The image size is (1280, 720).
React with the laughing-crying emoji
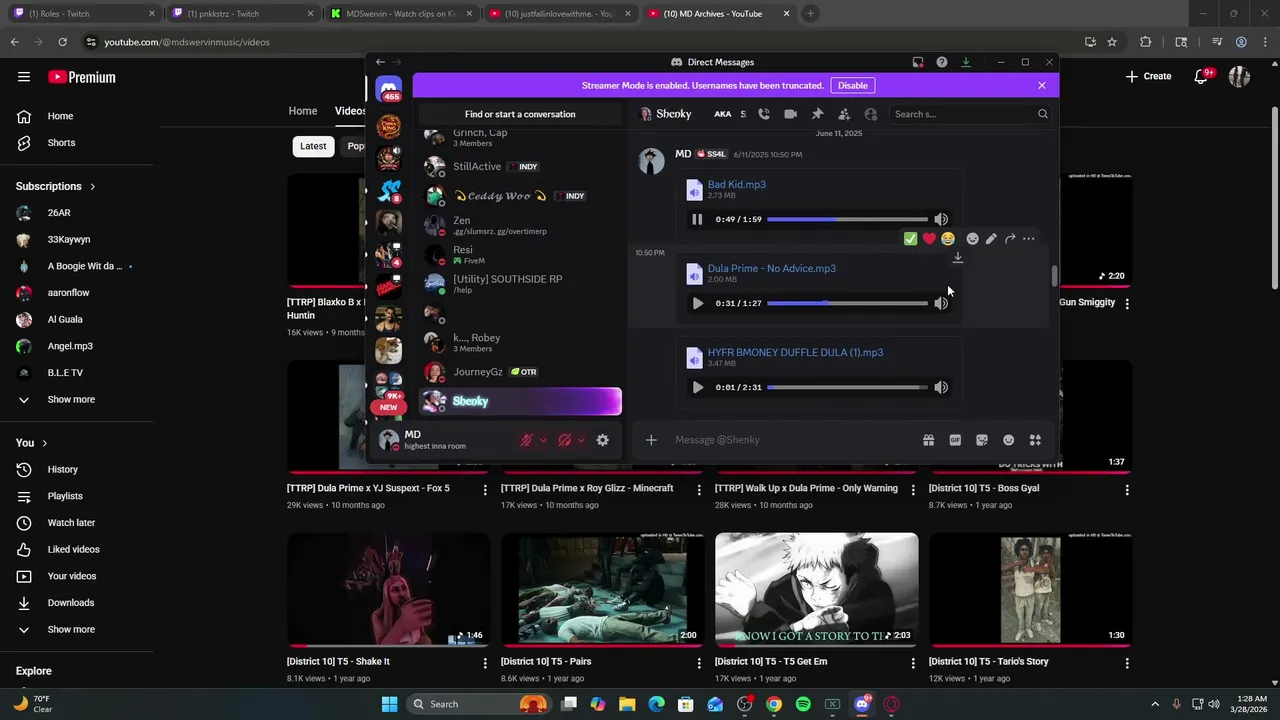948,239
